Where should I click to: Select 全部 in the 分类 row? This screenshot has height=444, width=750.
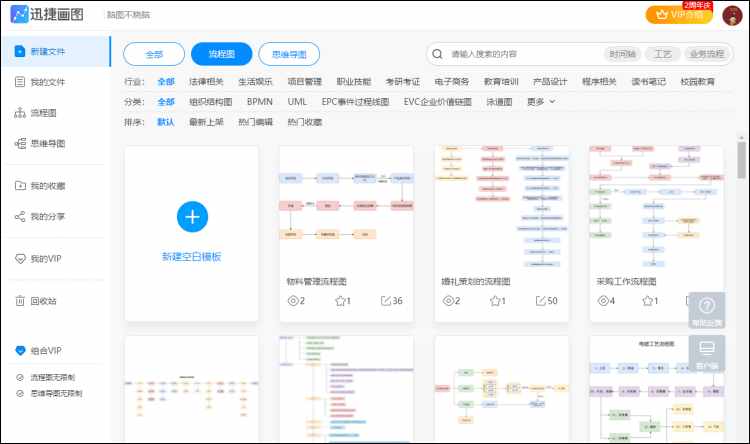point(166,102)
